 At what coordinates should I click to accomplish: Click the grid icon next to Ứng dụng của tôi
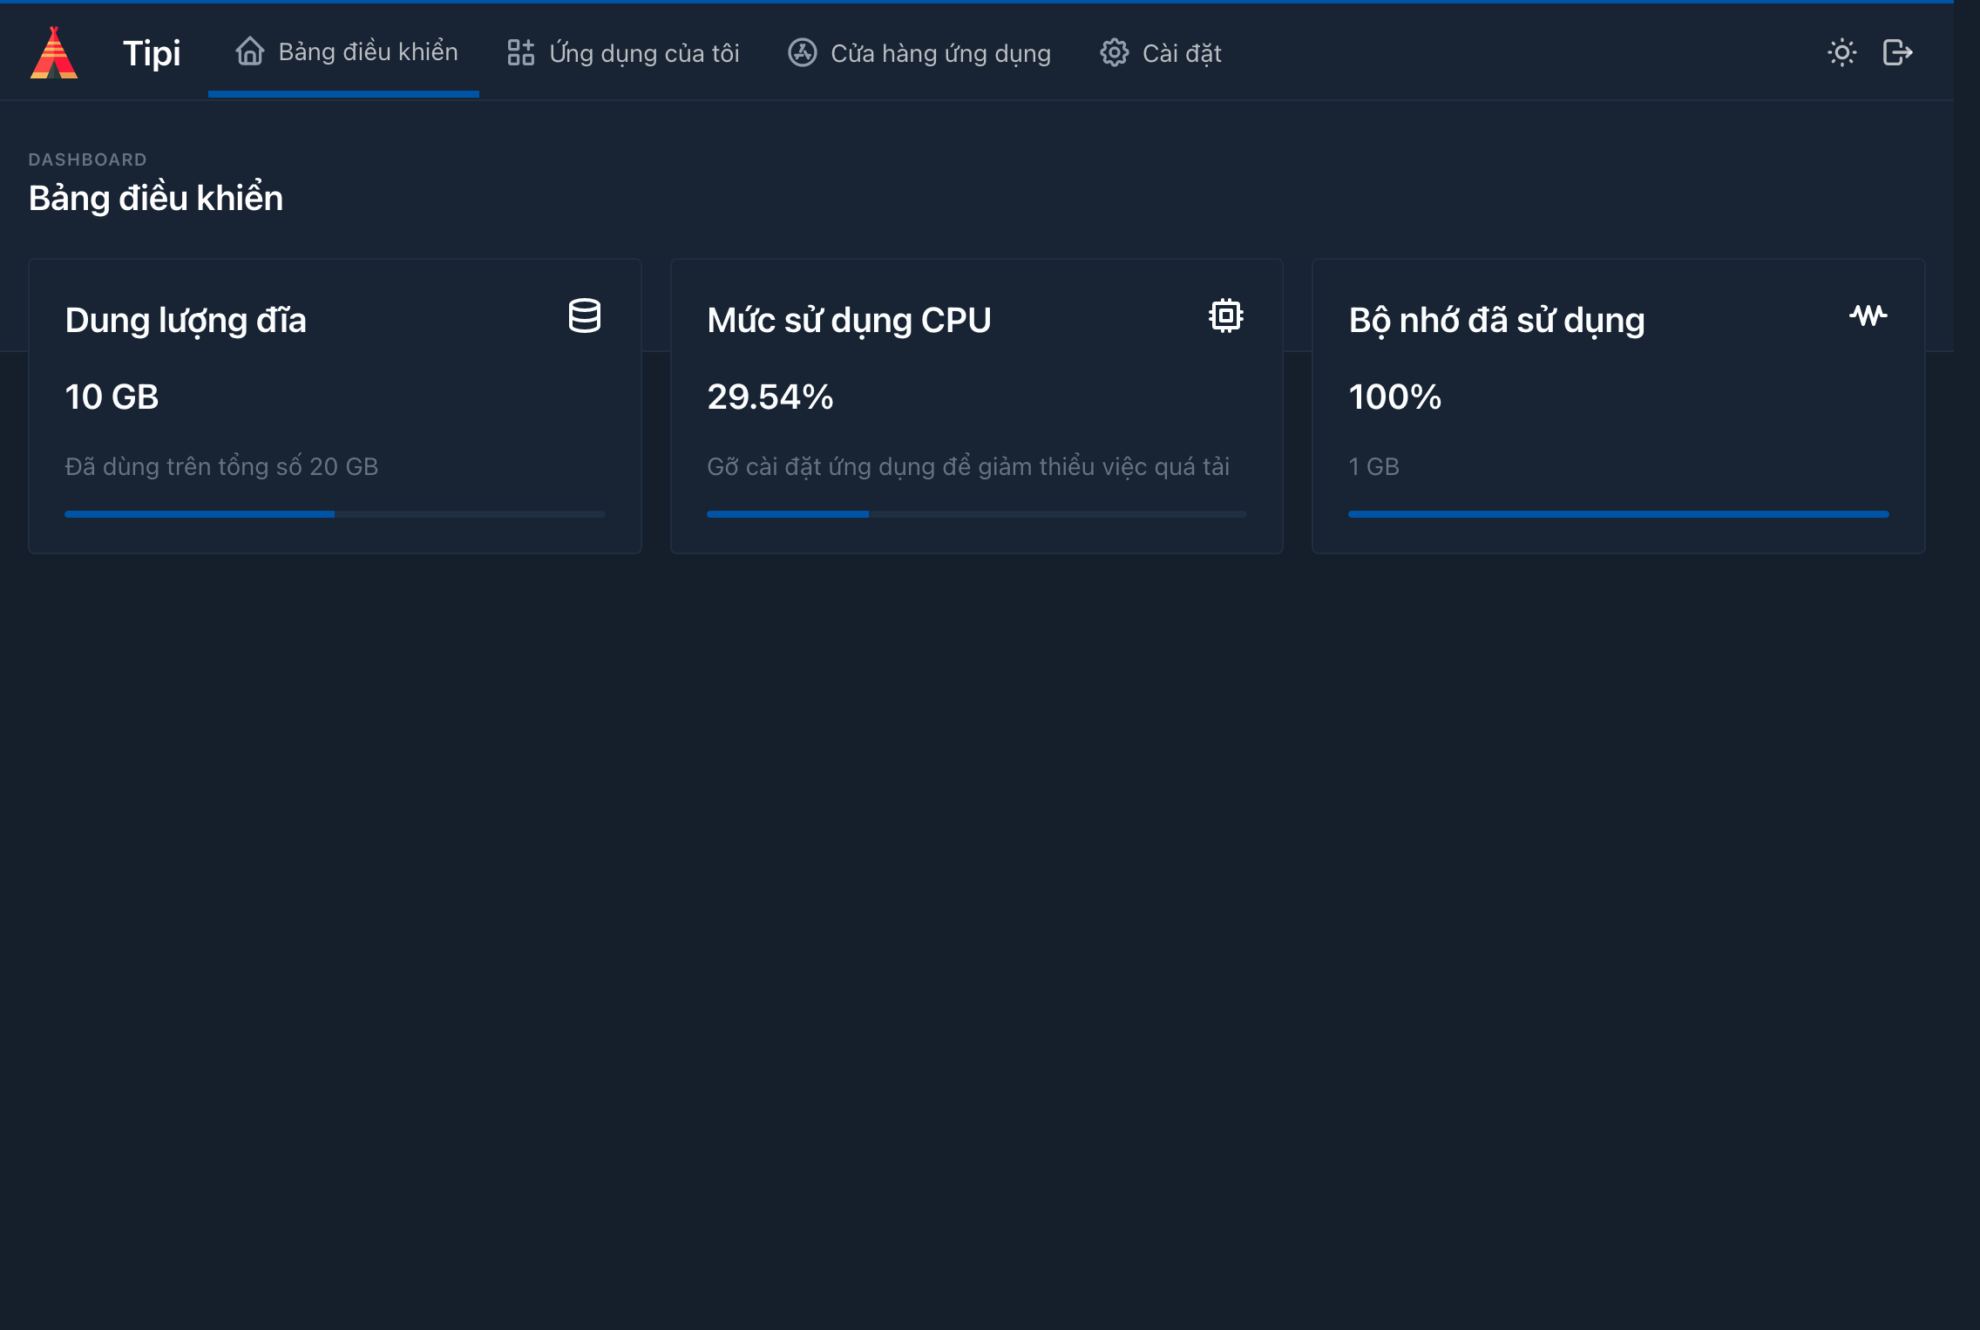(521, 52)
